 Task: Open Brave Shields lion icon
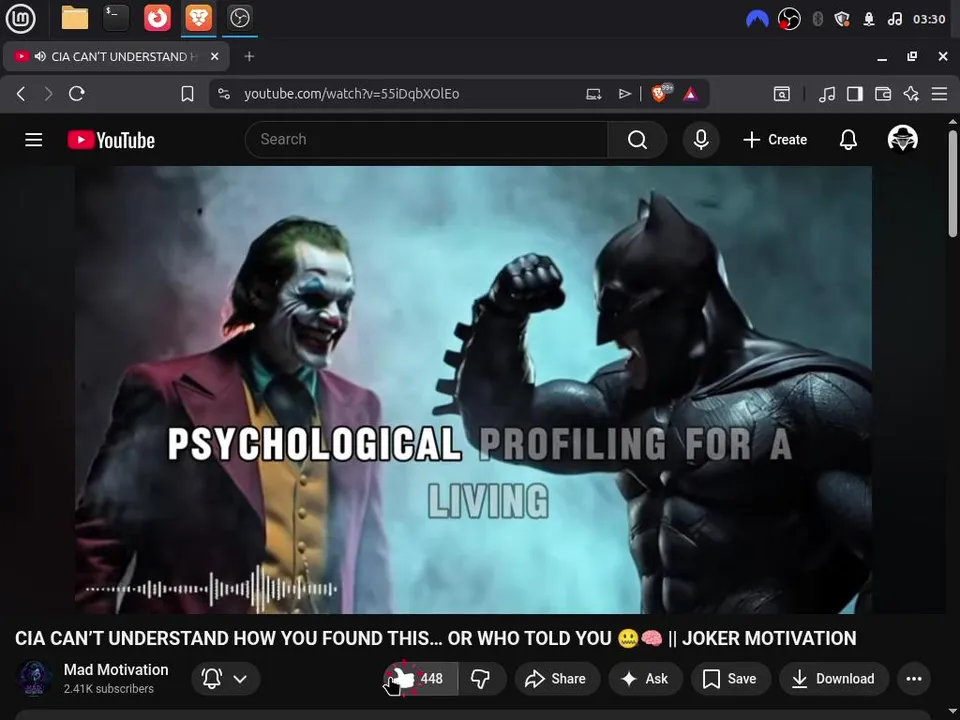pos(661,93)
